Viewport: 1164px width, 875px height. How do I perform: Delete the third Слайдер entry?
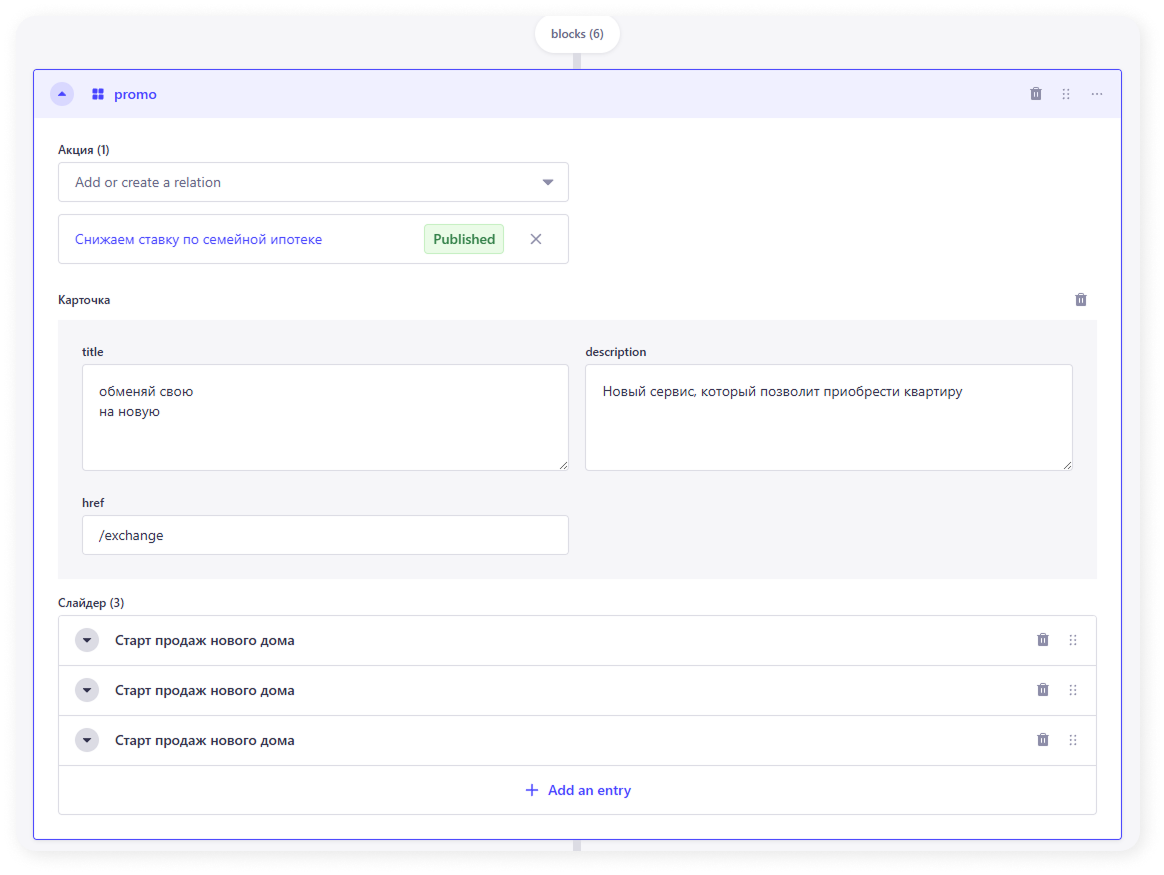click(1043, 740)
